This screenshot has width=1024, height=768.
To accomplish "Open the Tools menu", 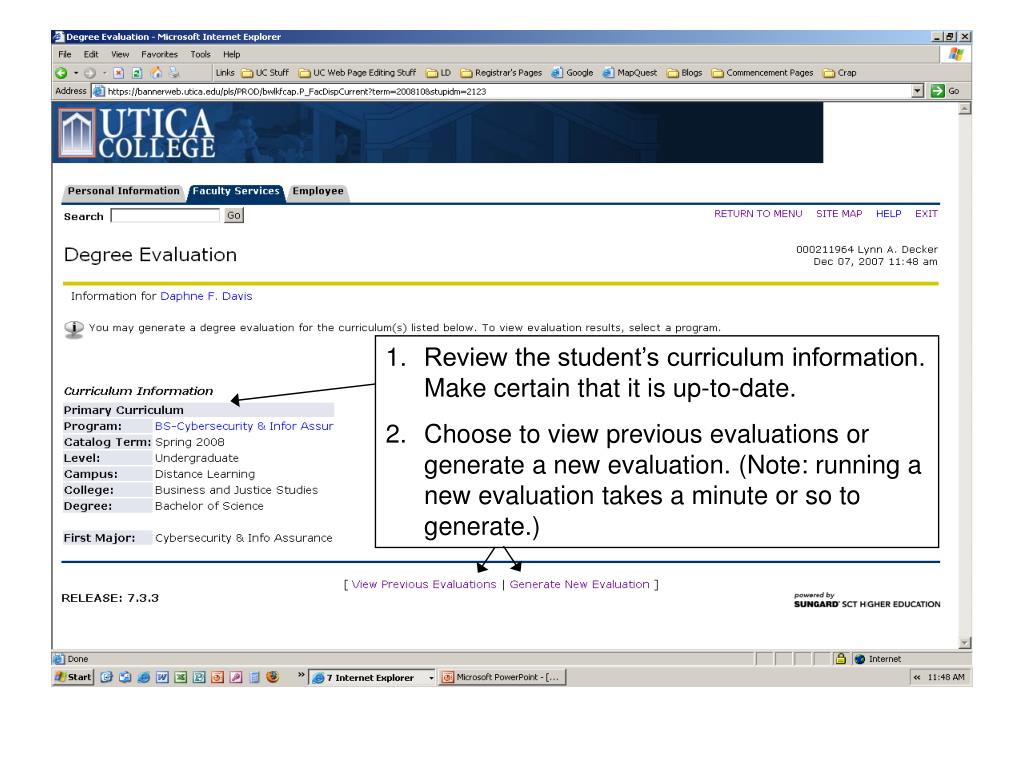I will (x=200, y=55).
